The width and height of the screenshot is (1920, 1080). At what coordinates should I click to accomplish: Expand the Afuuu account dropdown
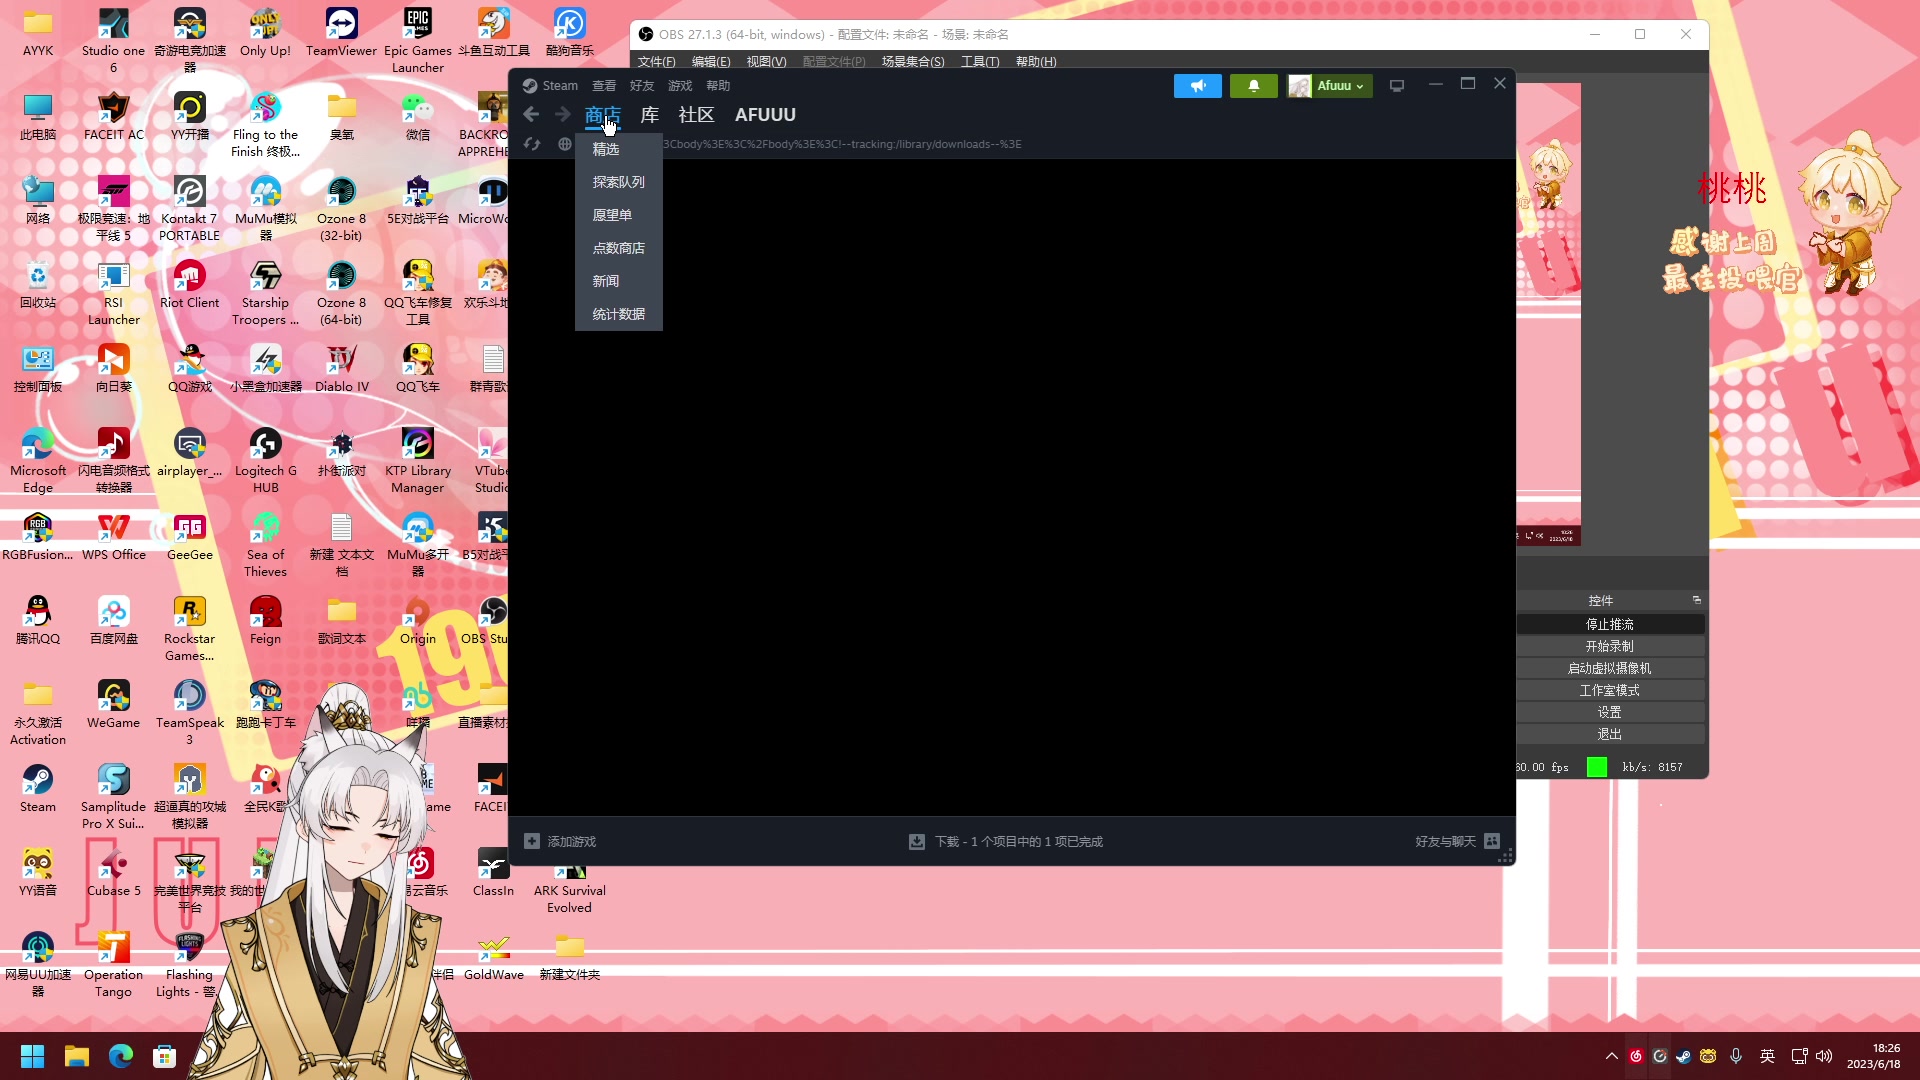point(1330,86)
